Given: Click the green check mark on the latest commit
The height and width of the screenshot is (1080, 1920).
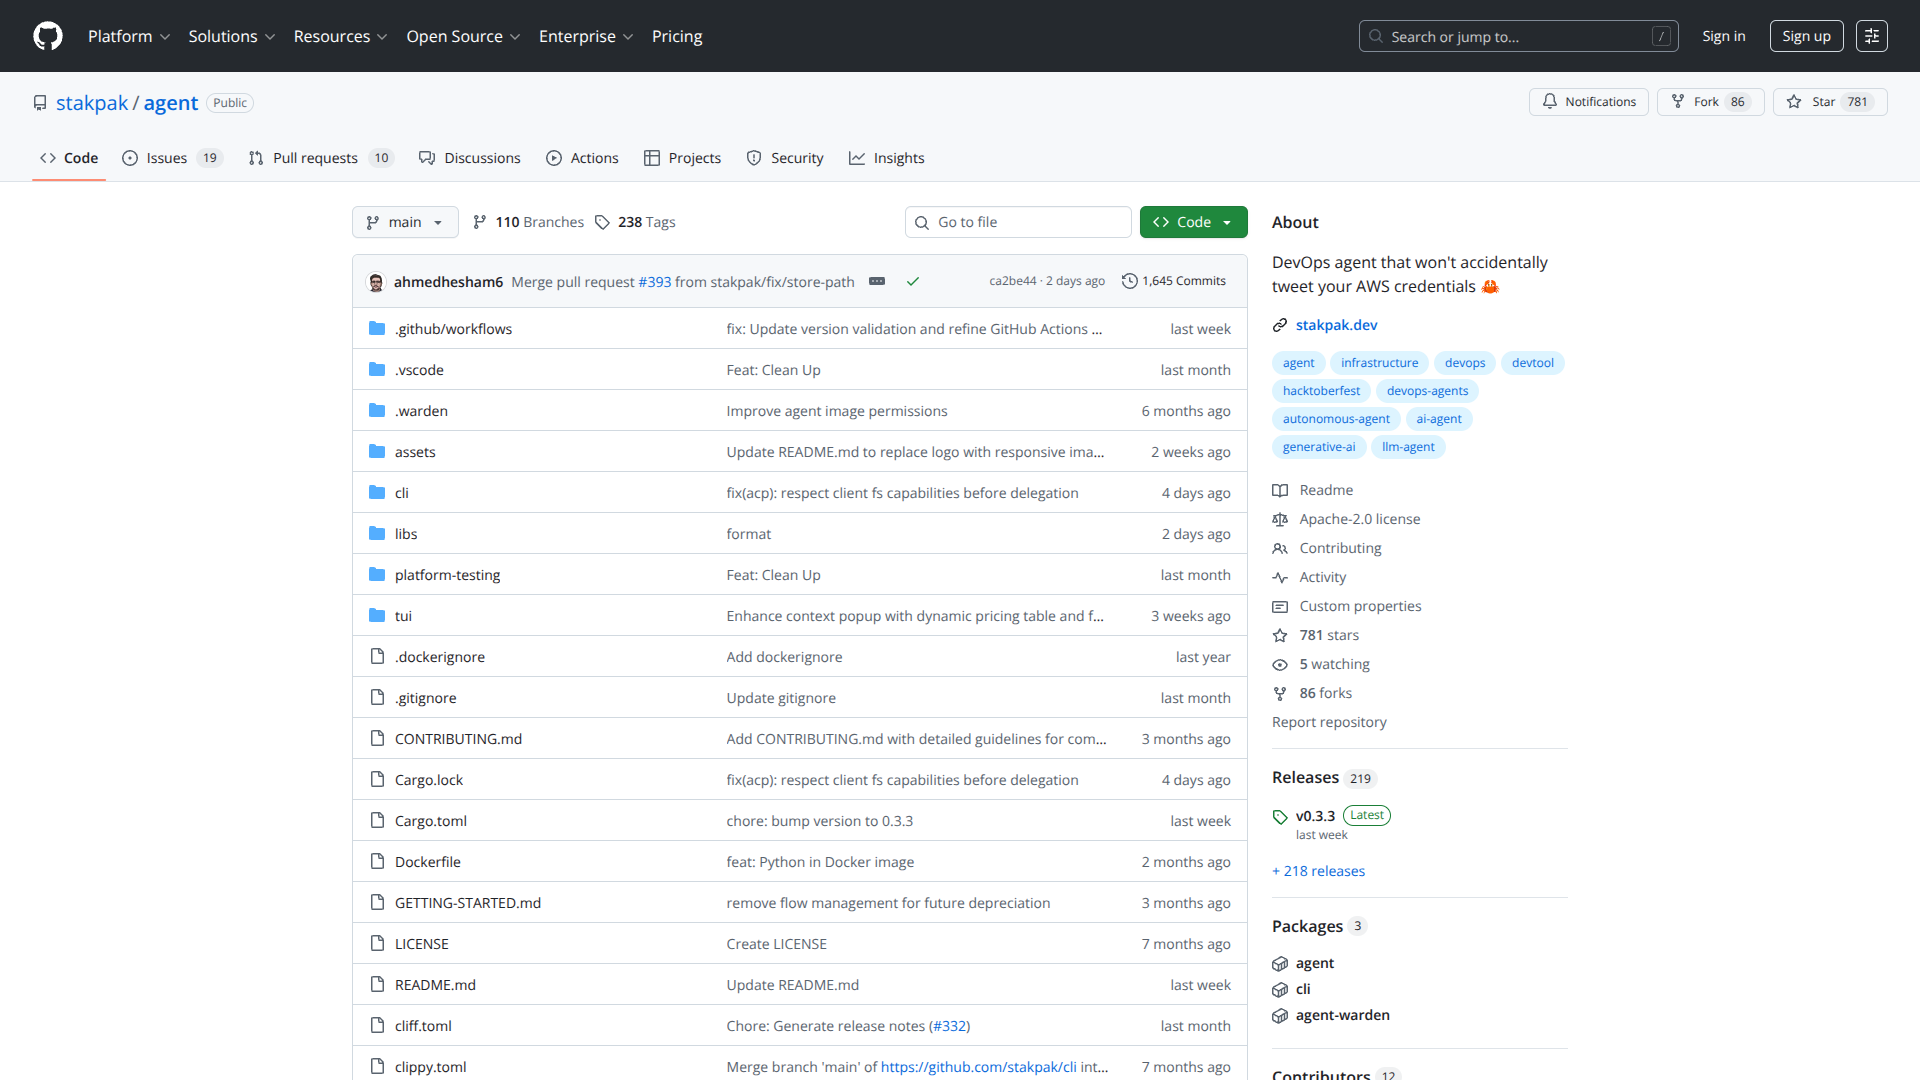Looking at the screenshot, I should tap(912, 281).
